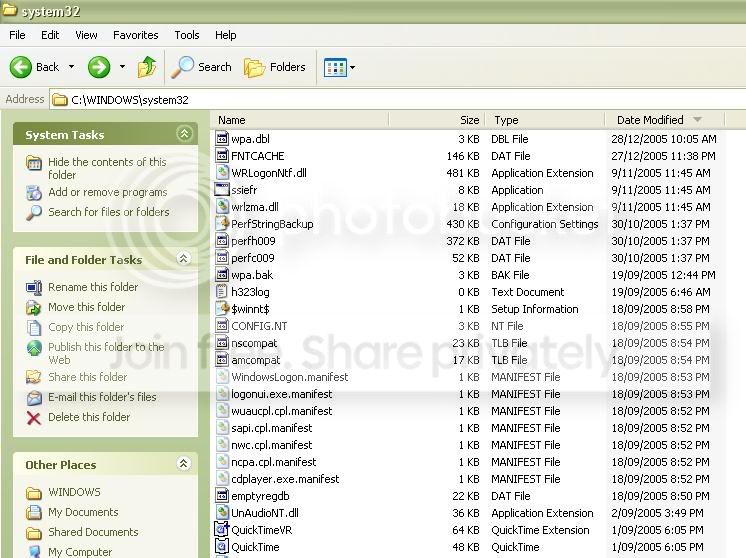Sort by the Date Modified column header
Viewport: 746px width, 558px height.
pos(664,120)
